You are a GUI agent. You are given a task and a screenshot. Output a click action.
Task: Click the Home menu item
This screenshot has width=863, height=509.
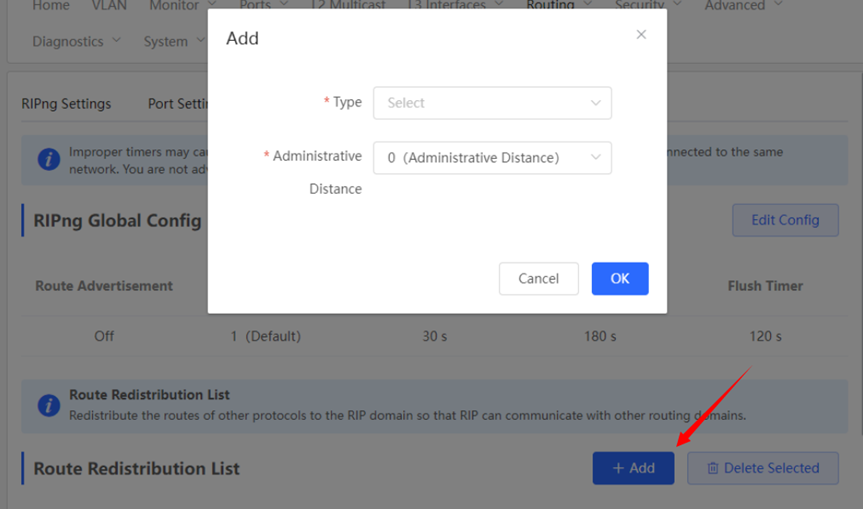pyautogui.click(x=51, y=6)
